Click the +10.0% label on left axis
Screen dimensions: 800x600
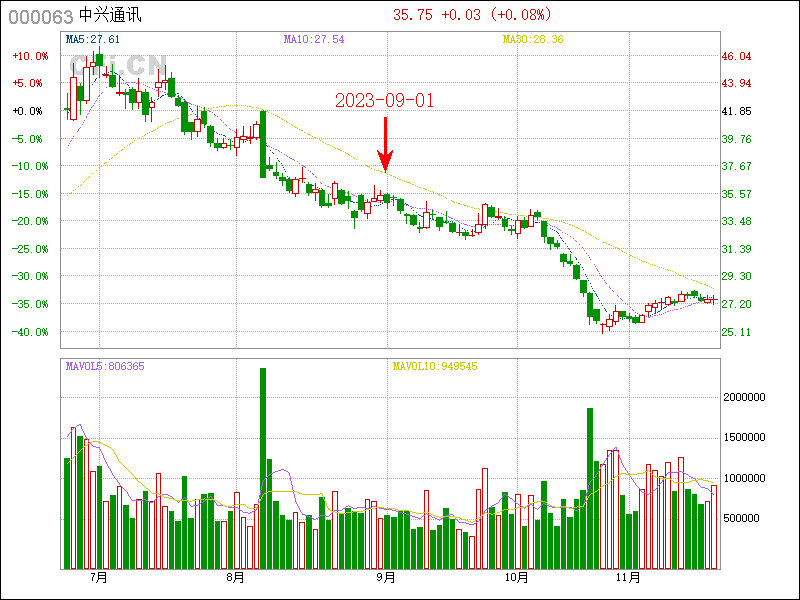pyautogui.click(x=29, y=56)
